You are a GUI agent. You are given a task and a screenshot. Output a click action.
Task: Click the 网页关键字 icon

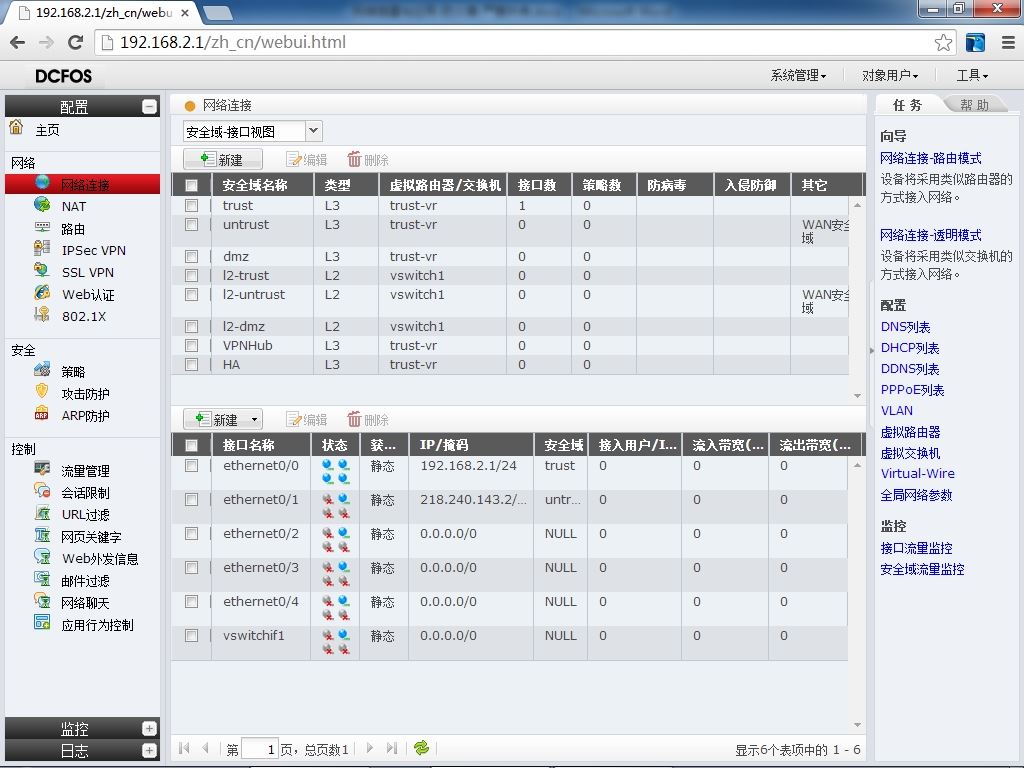pos(42,536)
